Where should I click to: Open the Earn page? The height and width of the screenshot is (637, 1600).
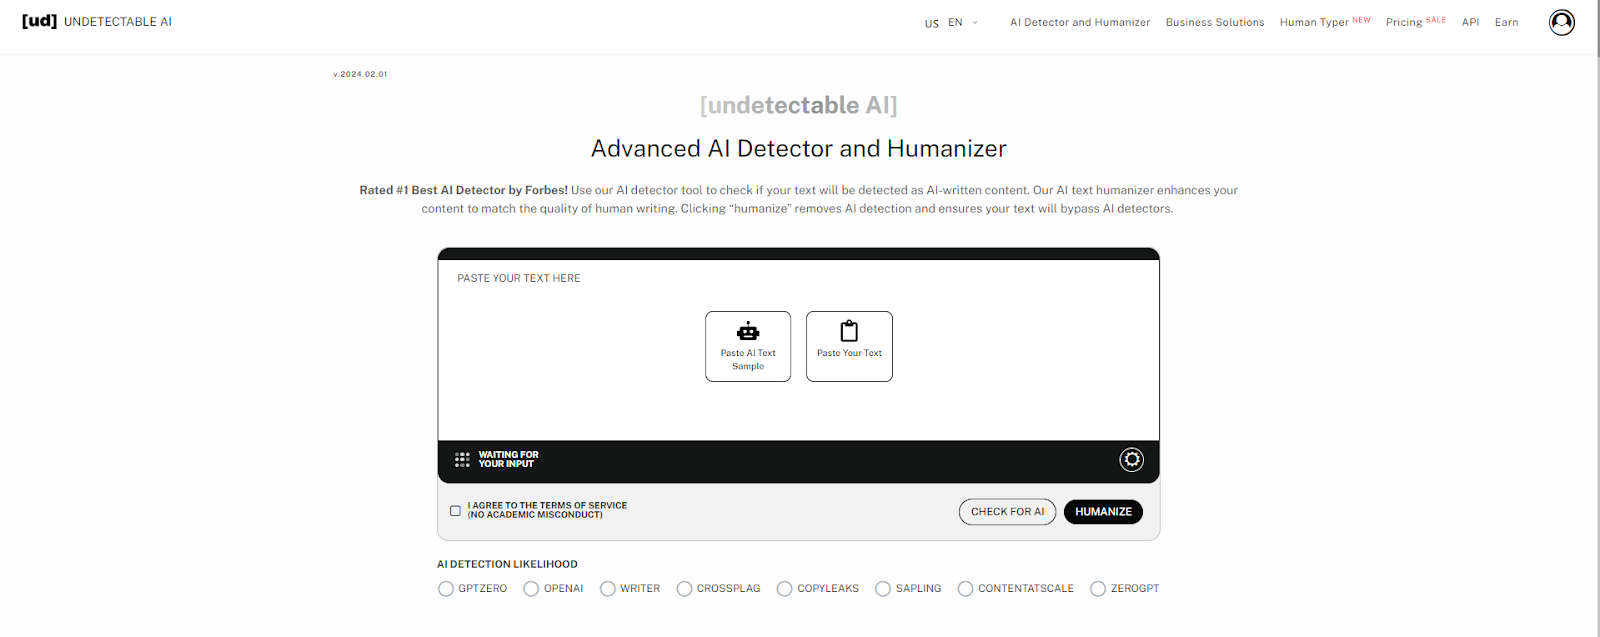click(1506, 22)
